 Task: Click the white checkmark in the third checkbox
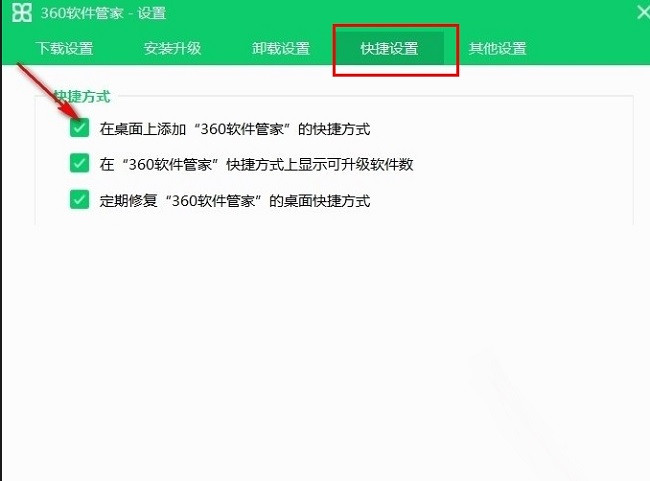click(x=79, y=199)
